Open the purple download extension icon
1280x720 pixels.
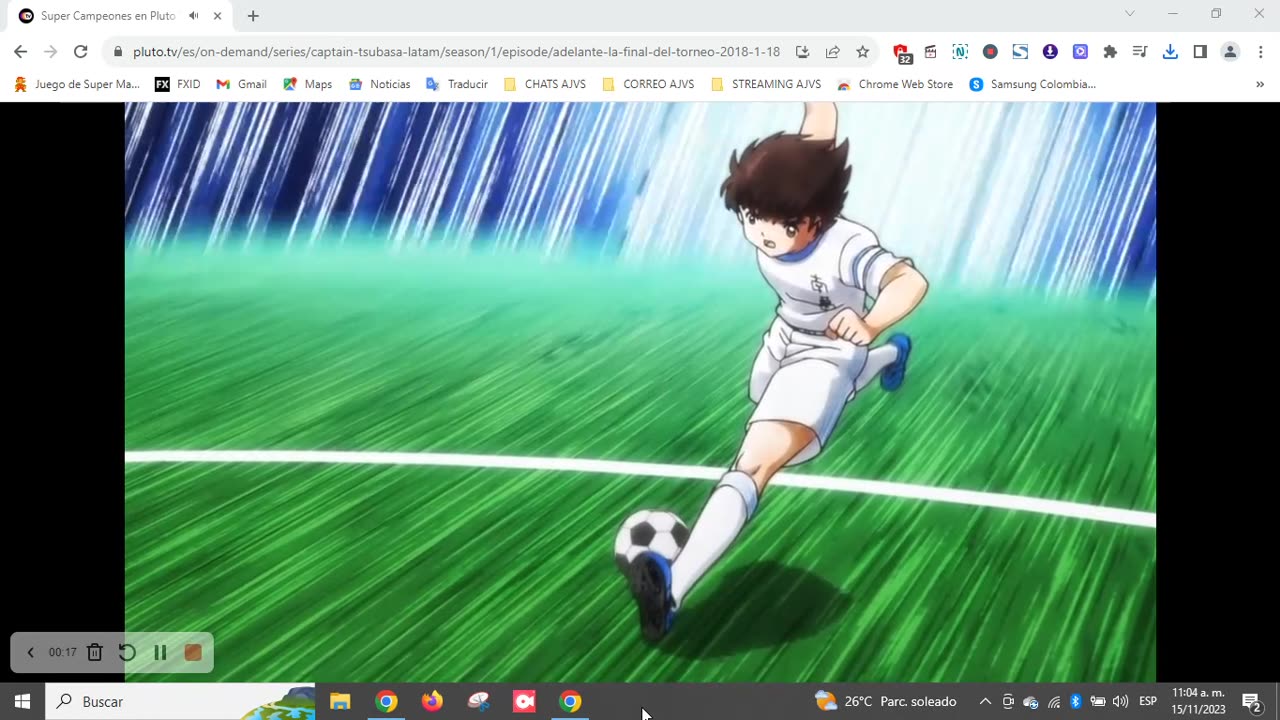pyautogui.click(x=1050, y=52)
